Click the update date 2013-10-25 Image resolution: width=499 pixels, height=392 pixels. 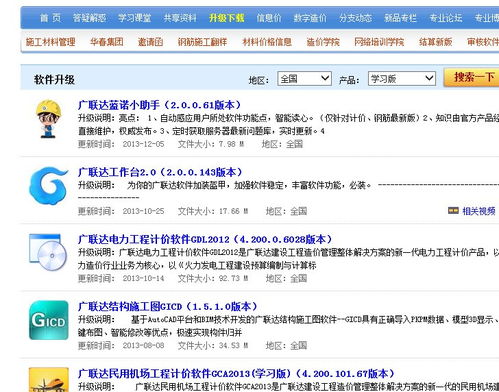pos(143,211)
